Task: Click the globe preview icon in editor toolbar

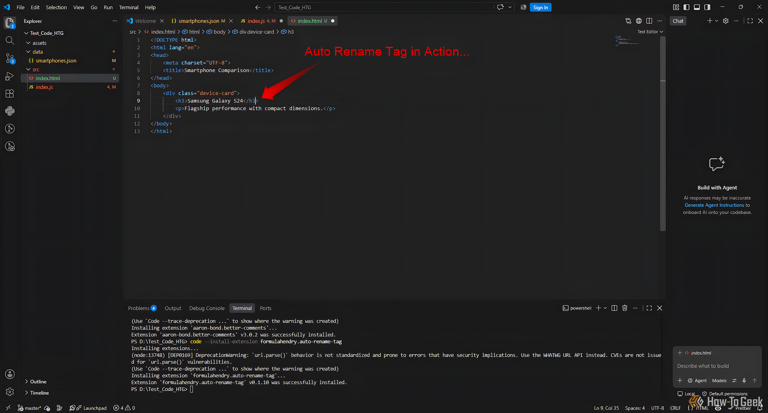Action: pyautogui.click(x=639, y=21)
